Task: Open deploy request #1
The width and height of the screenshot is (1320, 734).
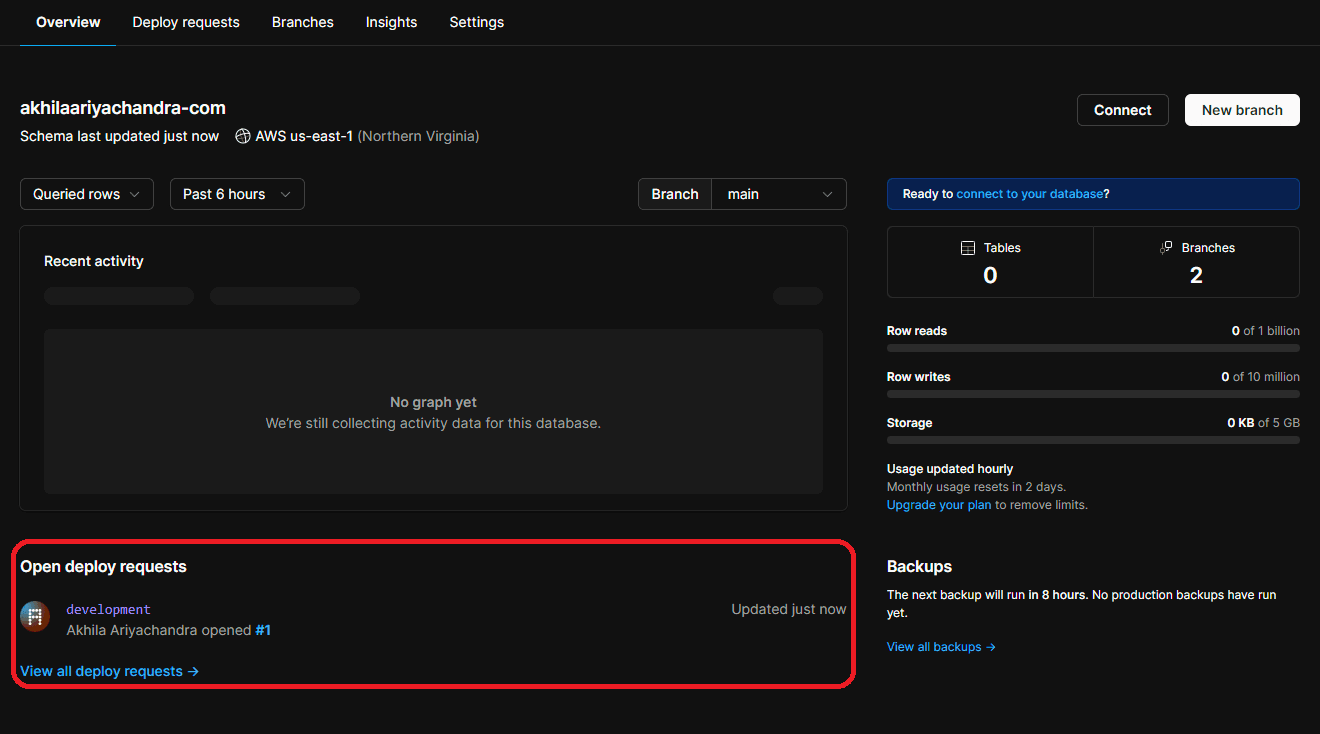Action: click(x=263, y=630)
